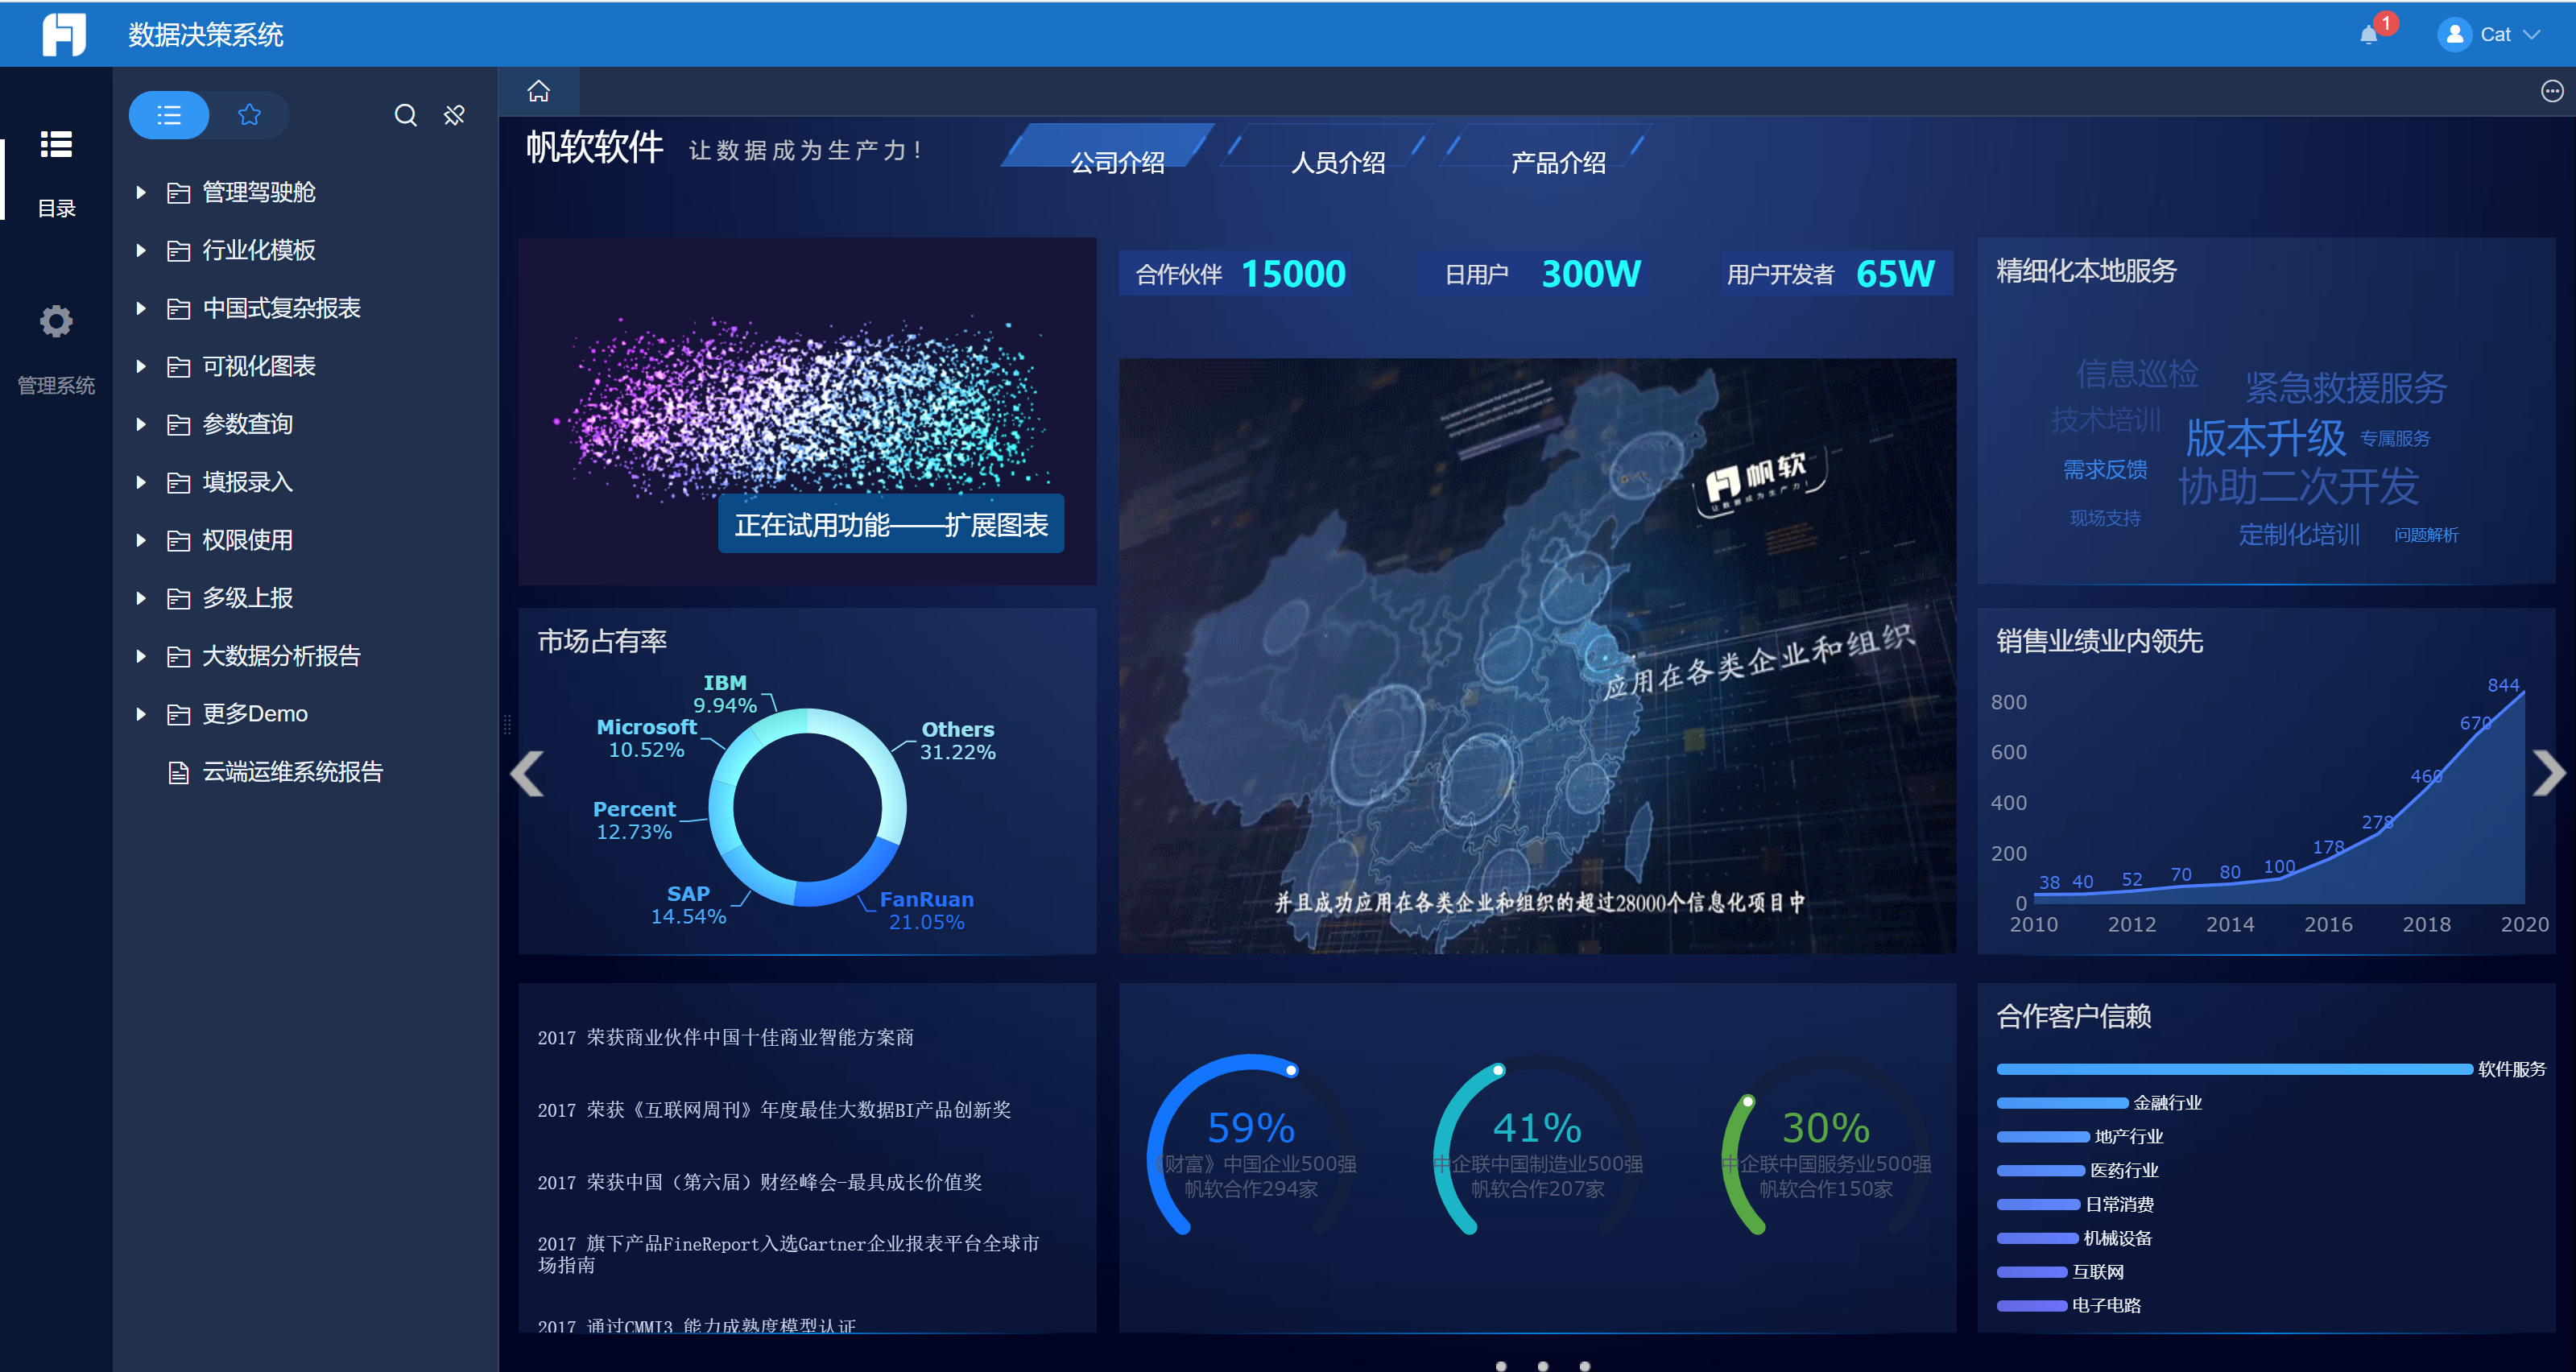Click the pin sidebar icon

(x=455, y=115)
